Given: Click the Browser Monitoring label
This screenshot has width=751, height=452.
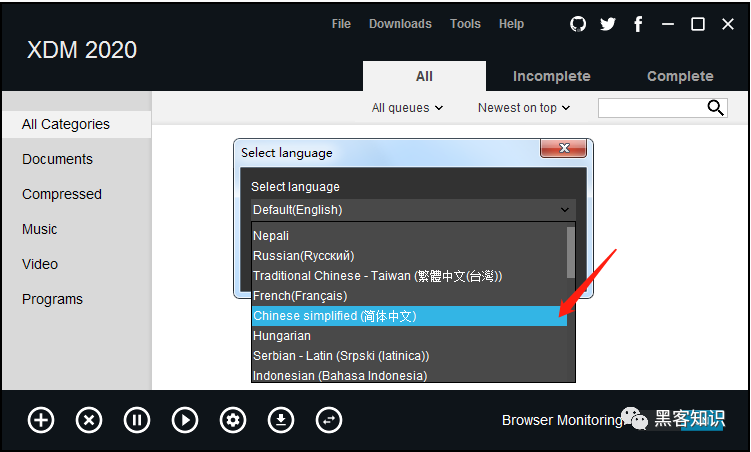Looking at the screenshot, I should (562, 420).
